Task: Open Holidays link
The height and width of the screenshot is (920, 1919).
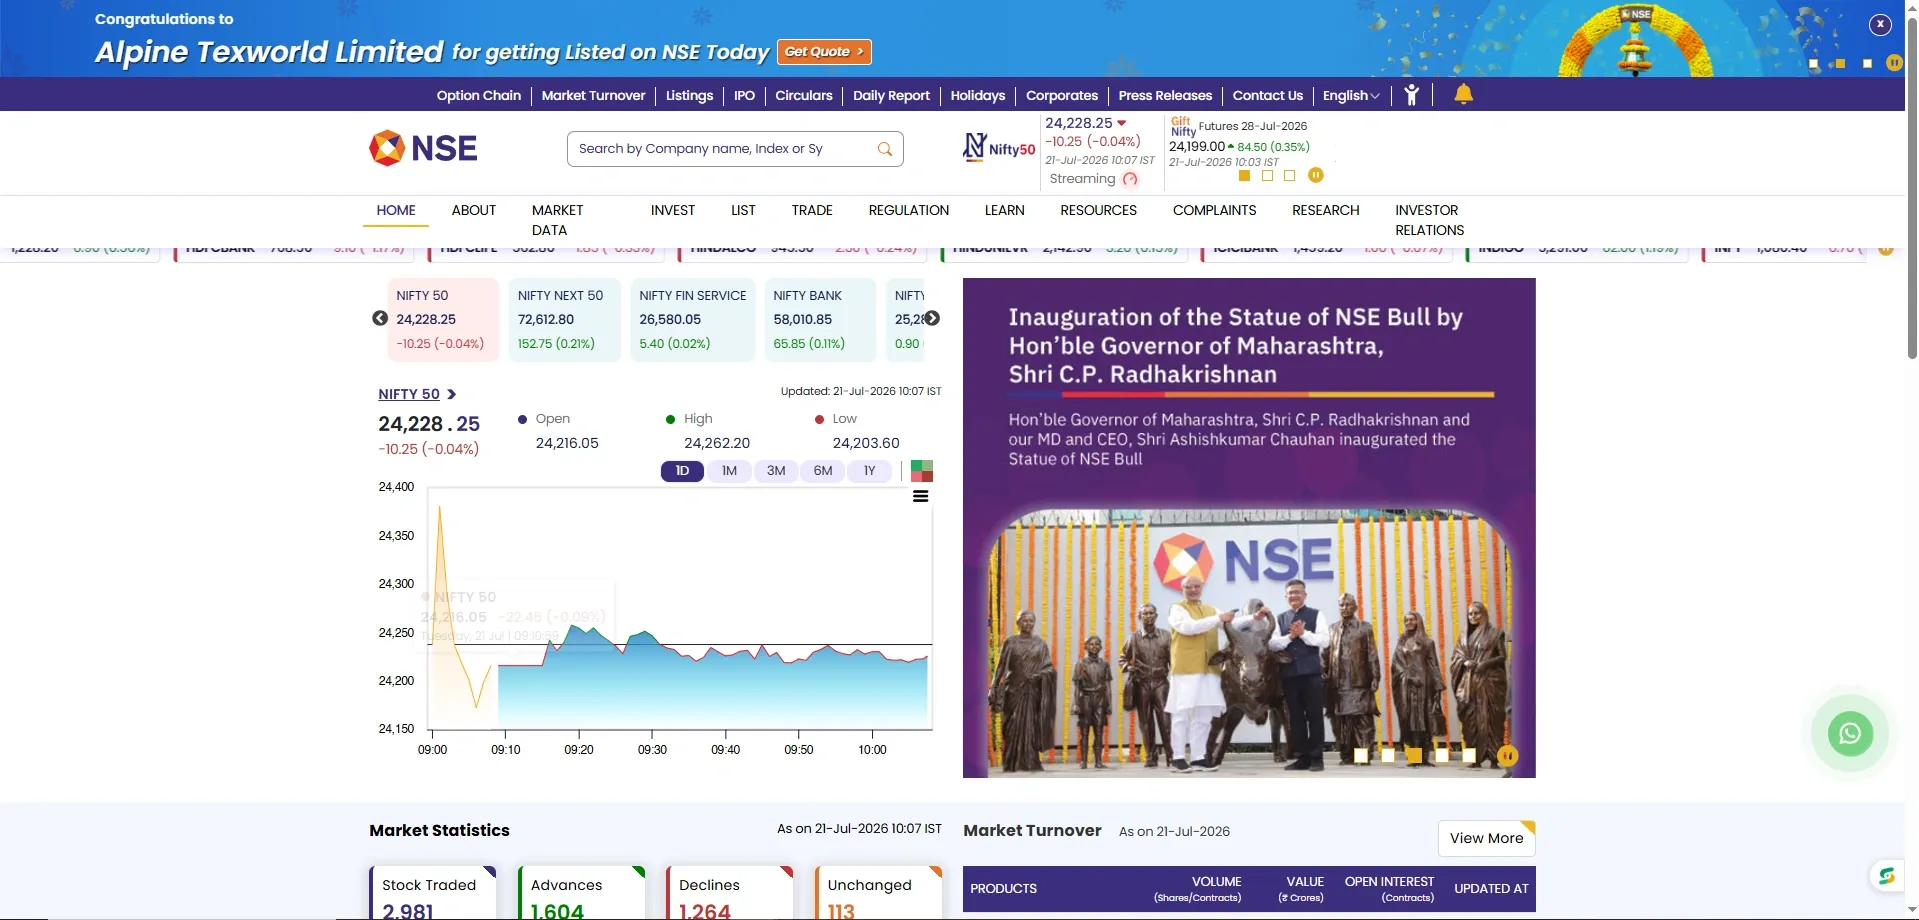Action: (x=977, y=96)
